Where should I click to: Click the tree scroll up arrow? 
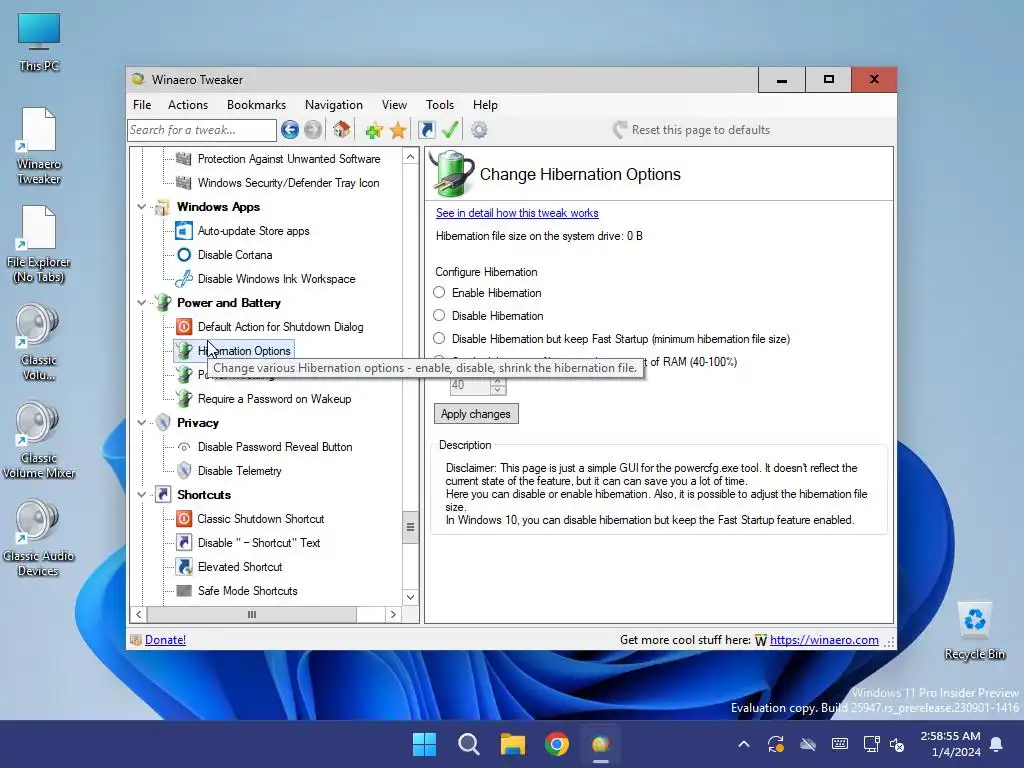[410, 157]
